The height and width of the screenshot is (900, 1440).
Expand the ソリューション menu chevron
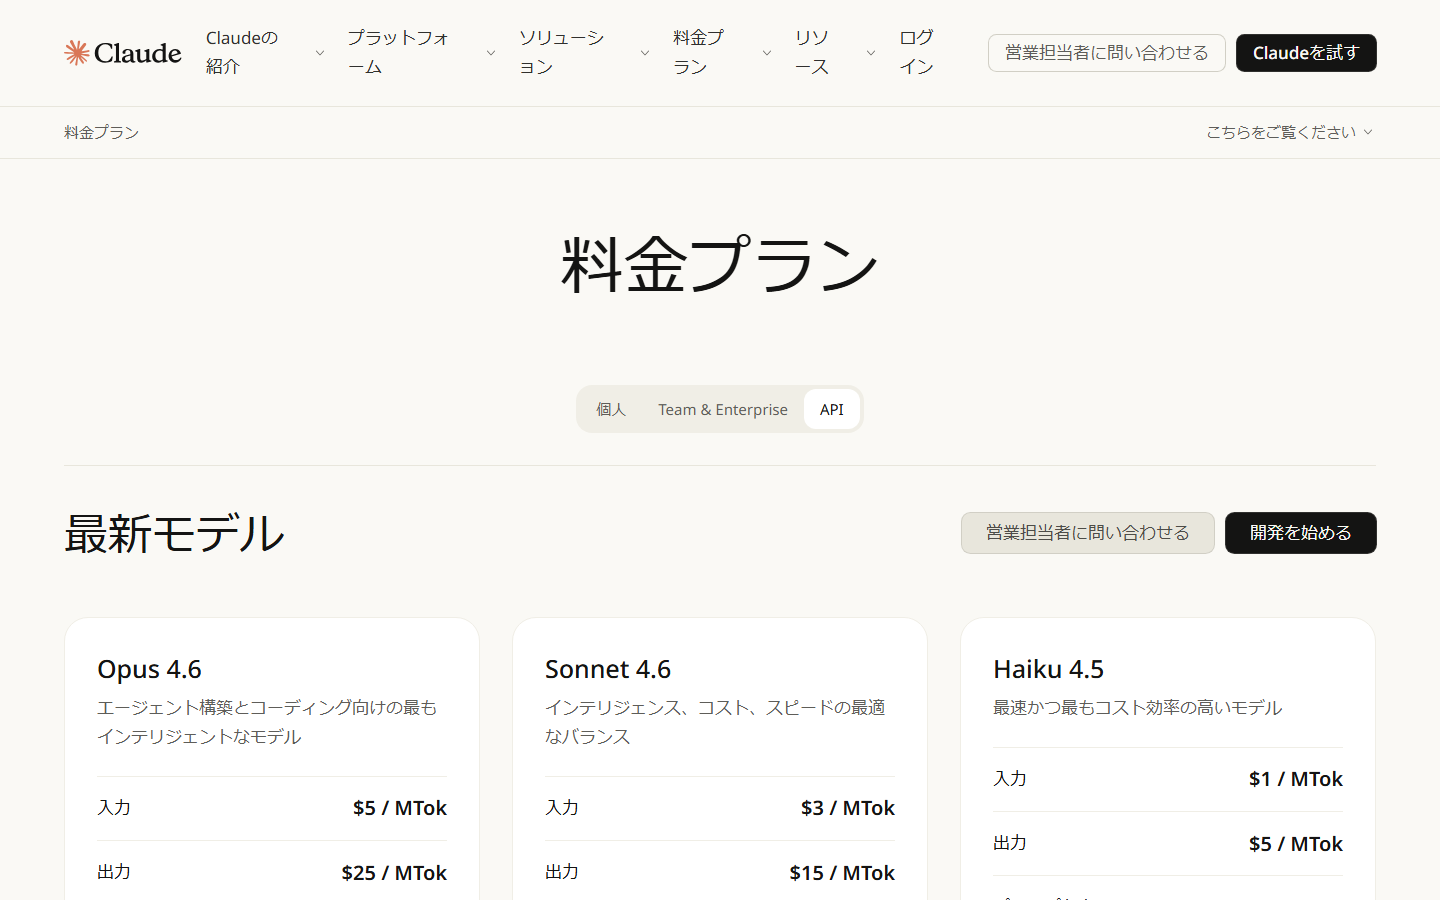(x=645, y=53)
